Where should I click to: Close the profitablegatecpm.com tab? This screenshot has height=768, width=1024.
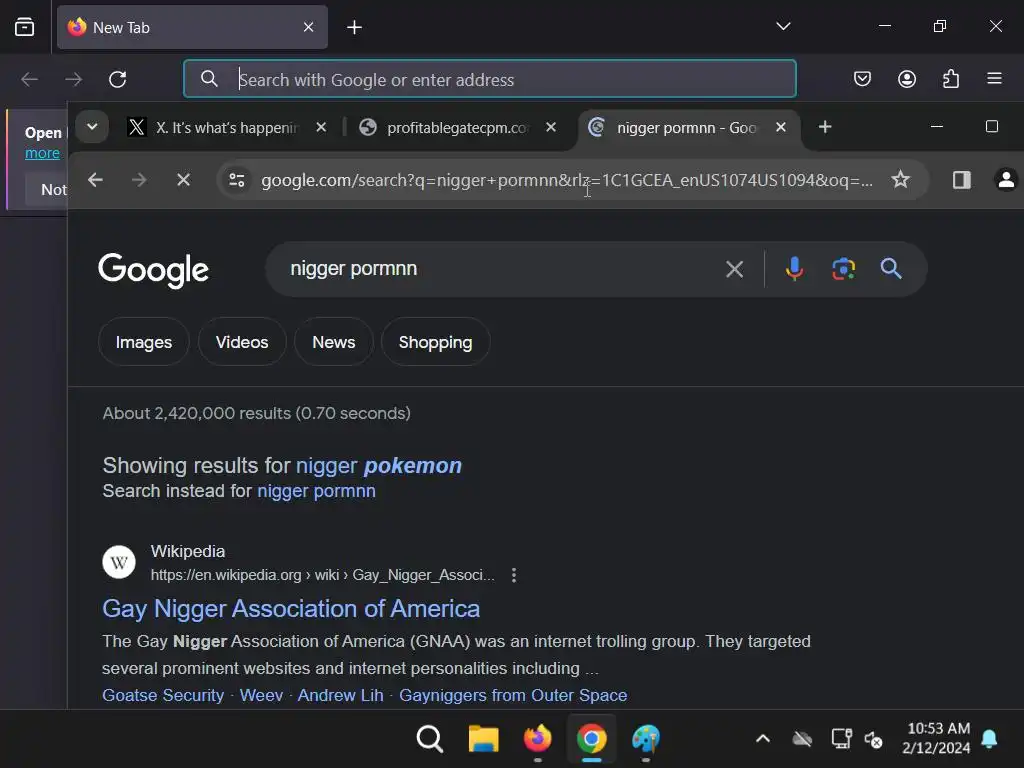point(551,127)
